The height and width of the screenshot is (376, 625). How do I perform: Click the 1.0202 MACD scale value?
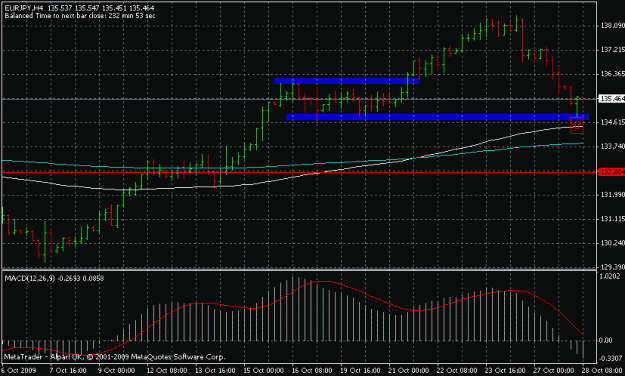[x=610, y=276]
